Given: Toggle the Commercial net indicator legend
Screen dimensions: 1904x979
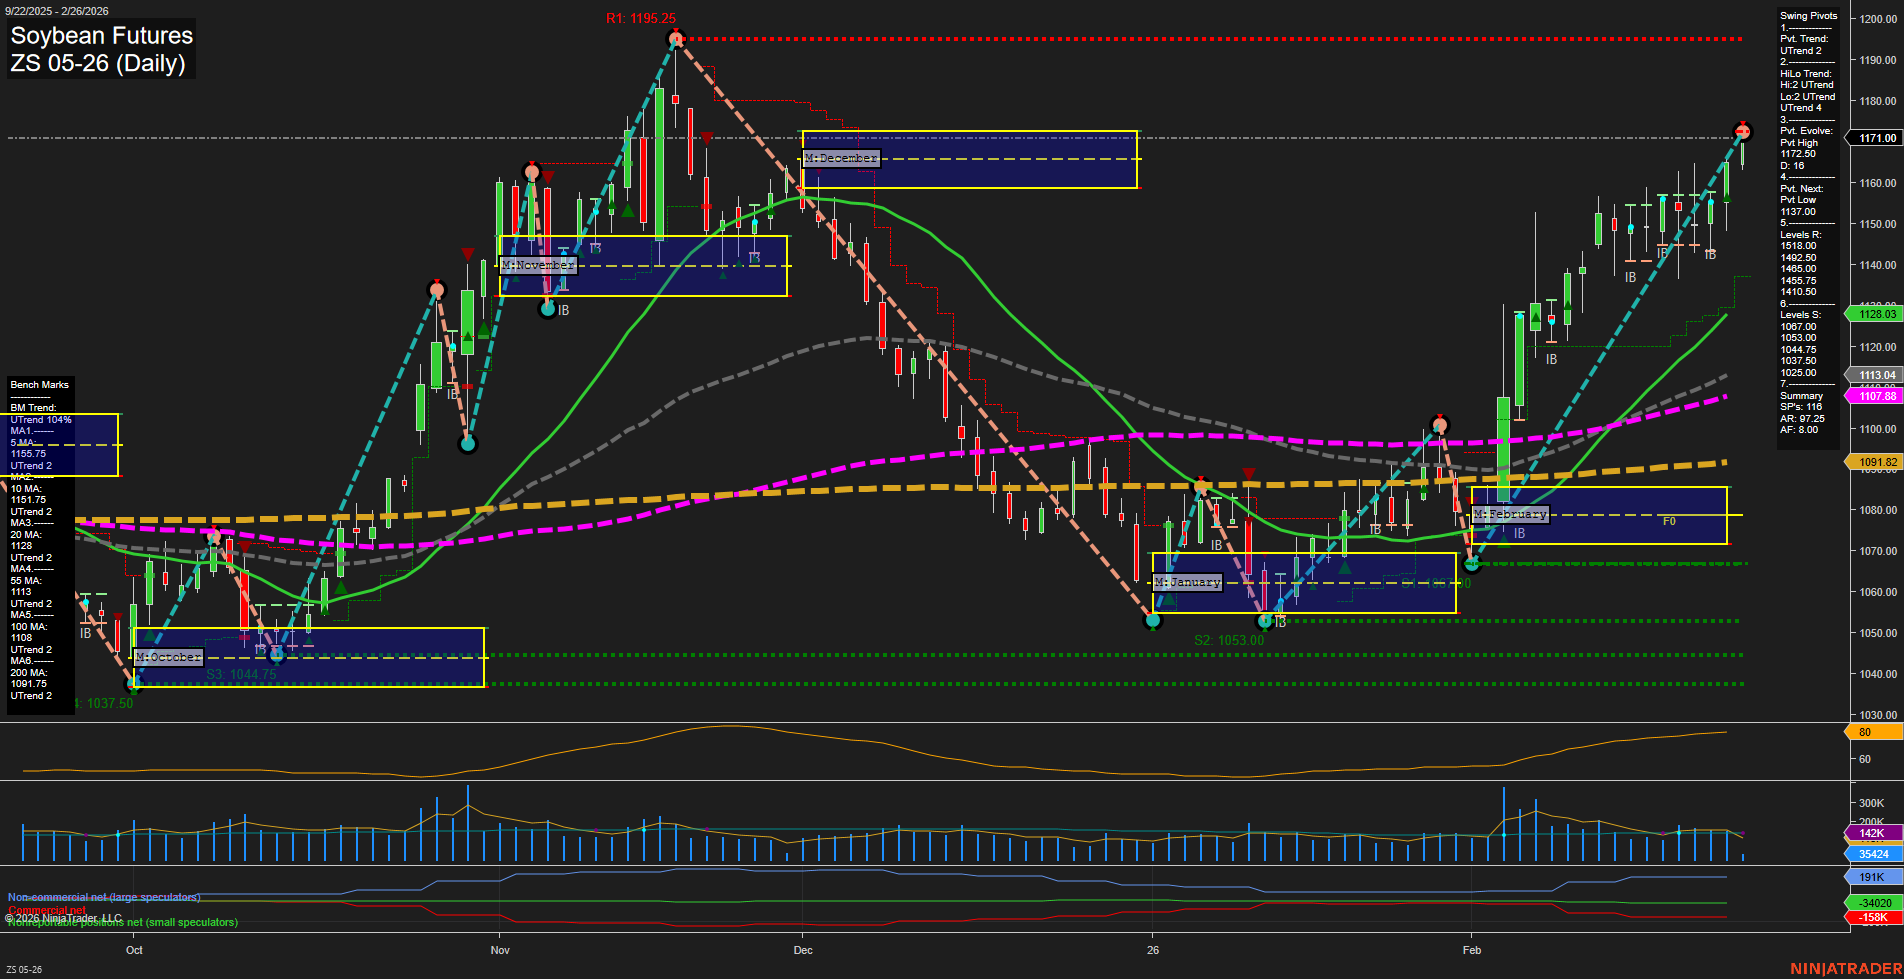Looking at the screenshot, I should (x=48, y=908).
